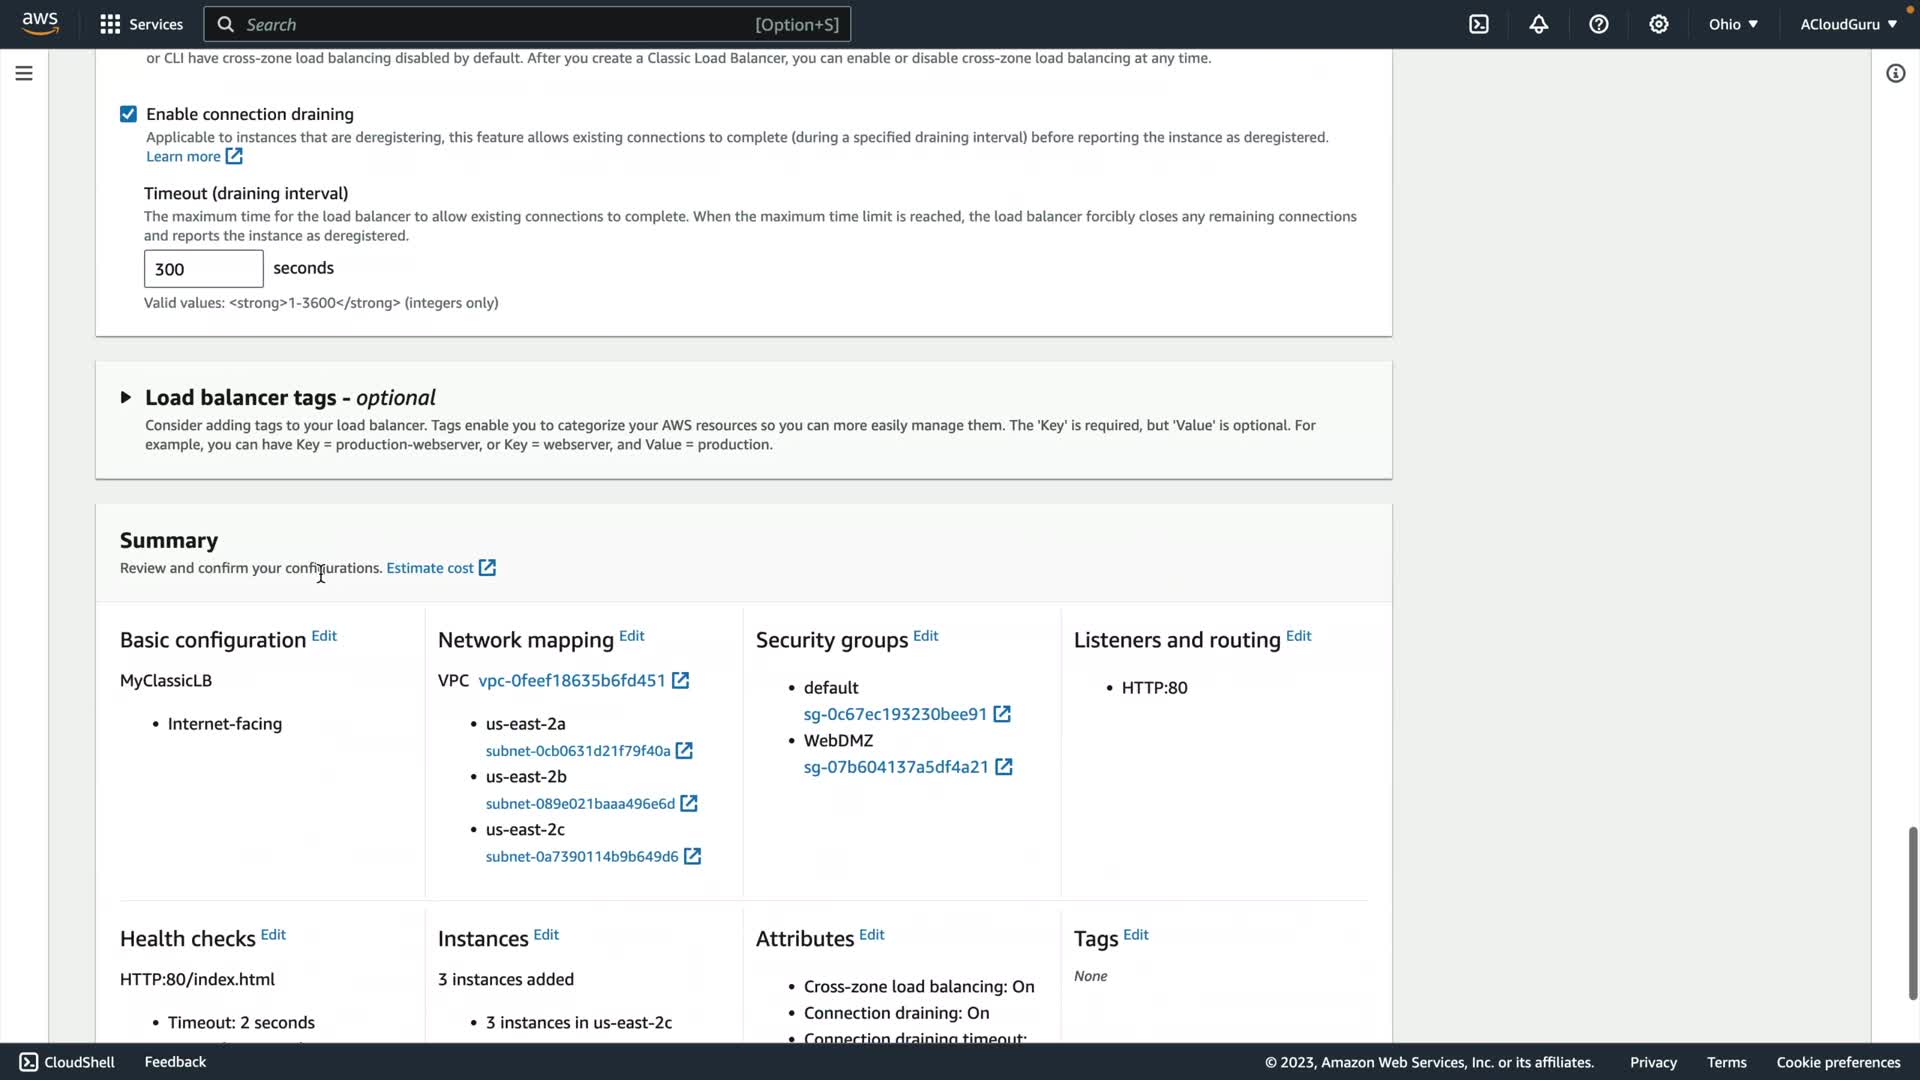Open the settings gear icon

[1659, 24]
